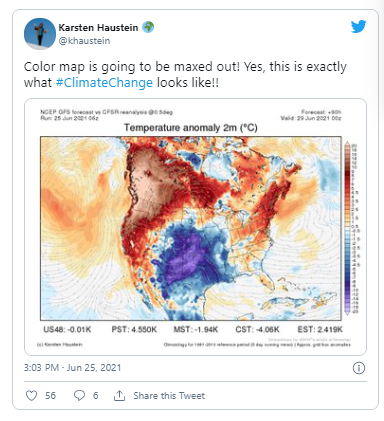Click the PST: 4.550K value label
This screenshot has height=421, width=384.
tap(134, 330)
